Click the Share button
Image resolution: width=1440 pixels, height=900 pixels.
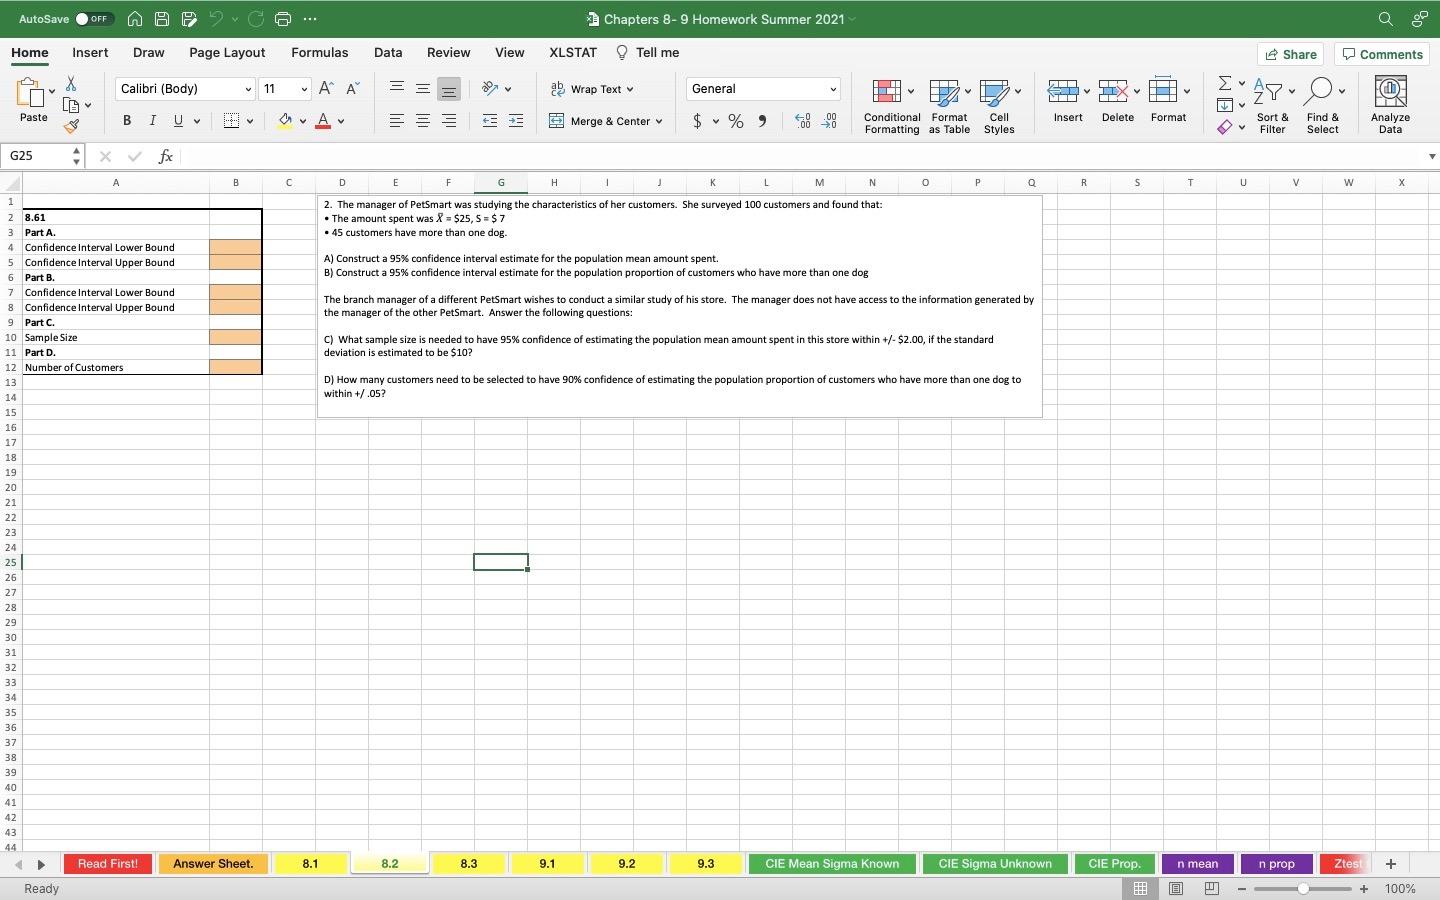click(x=1290, y=54)
